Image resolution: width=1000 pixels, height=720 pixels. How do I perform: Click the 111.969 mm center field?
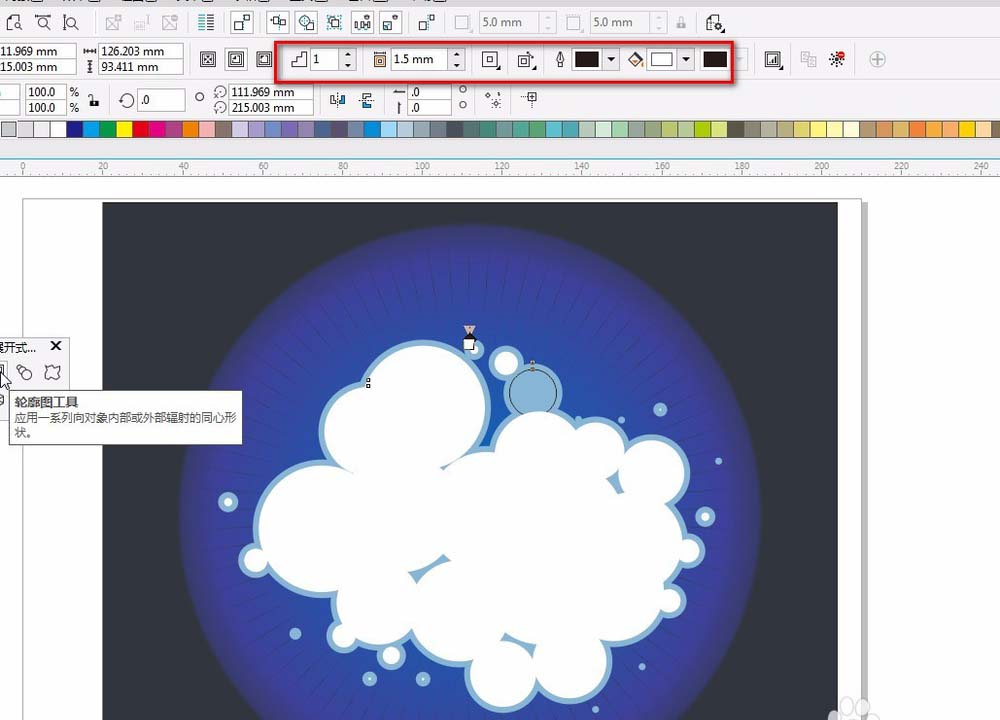point(271,92)
